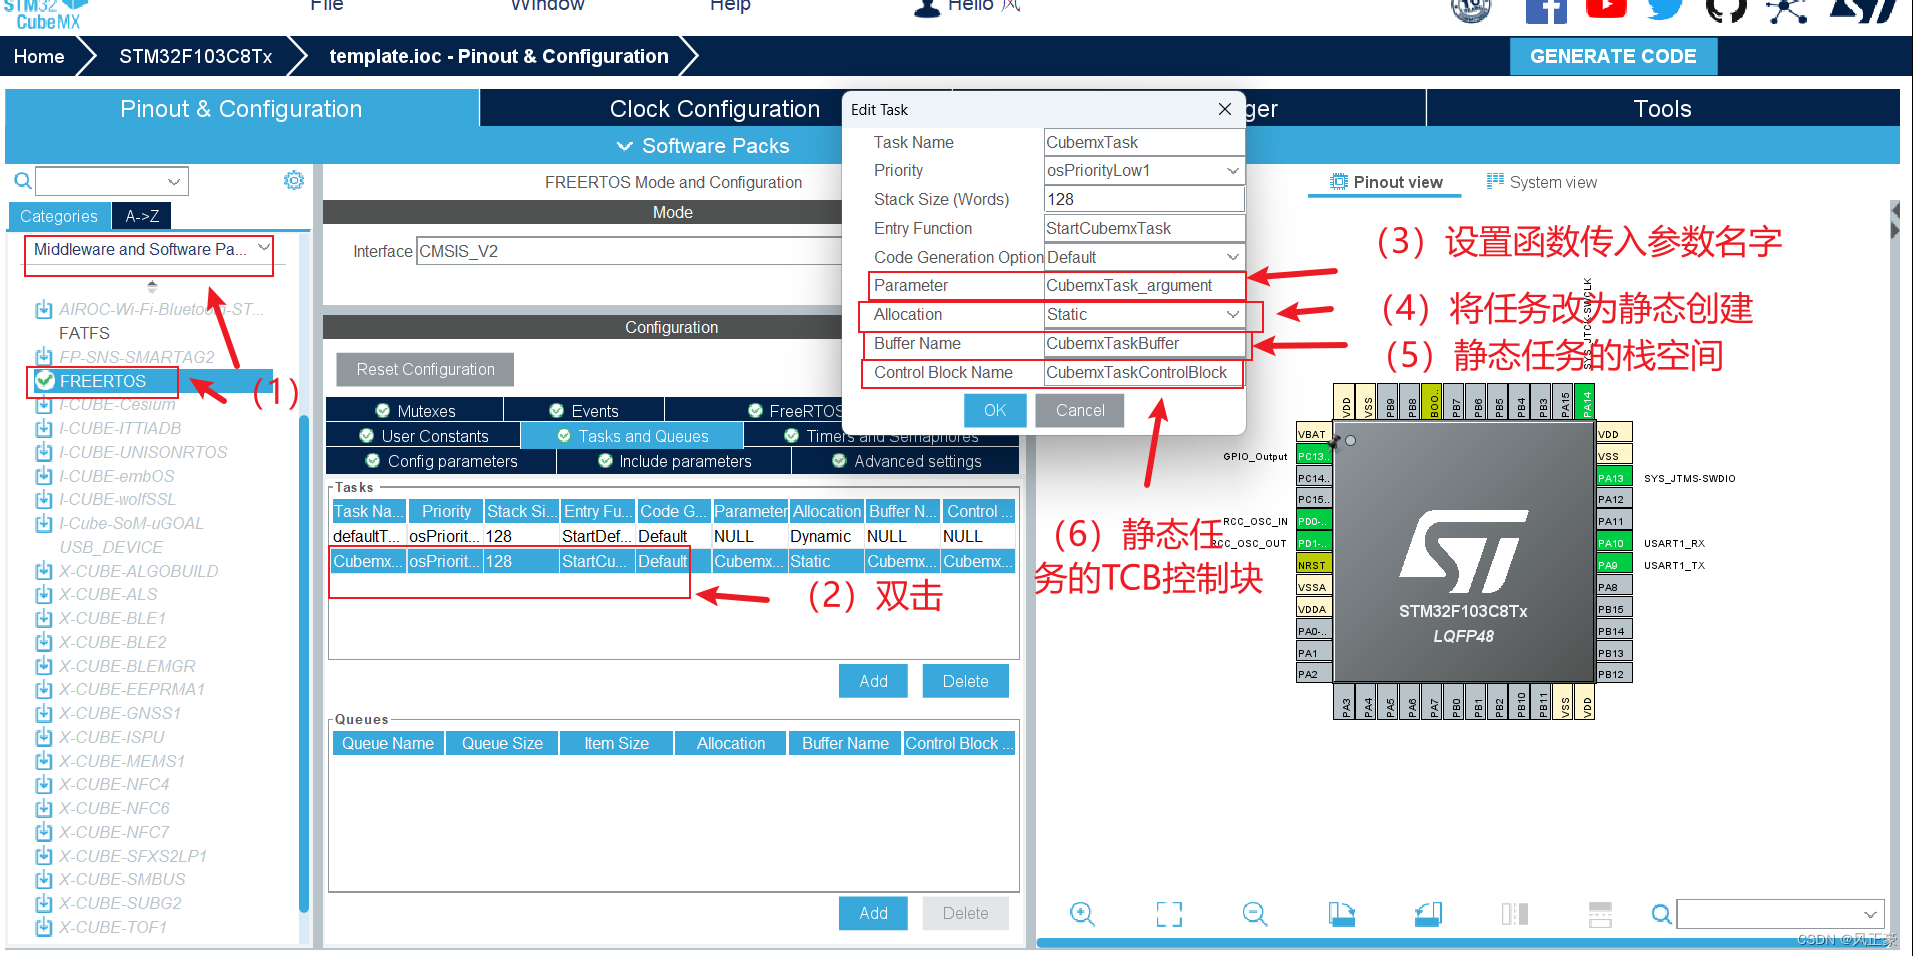Viewport: 1913px width, 956px height.
Task: Open the YouTube link icon
Action: [1606, 8]
